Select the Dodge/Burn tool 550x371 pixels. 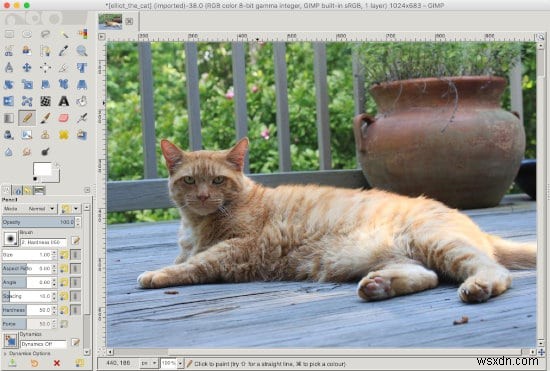tap(45, 152)
